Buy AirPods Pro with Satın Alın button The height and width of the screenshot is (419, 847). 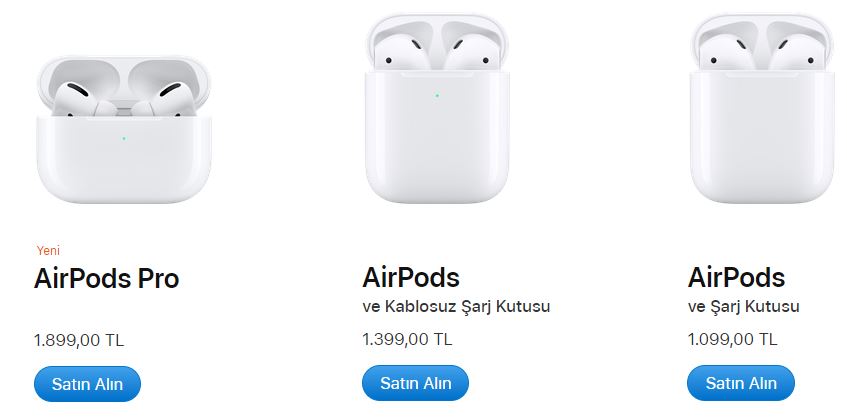coord(88,384)
